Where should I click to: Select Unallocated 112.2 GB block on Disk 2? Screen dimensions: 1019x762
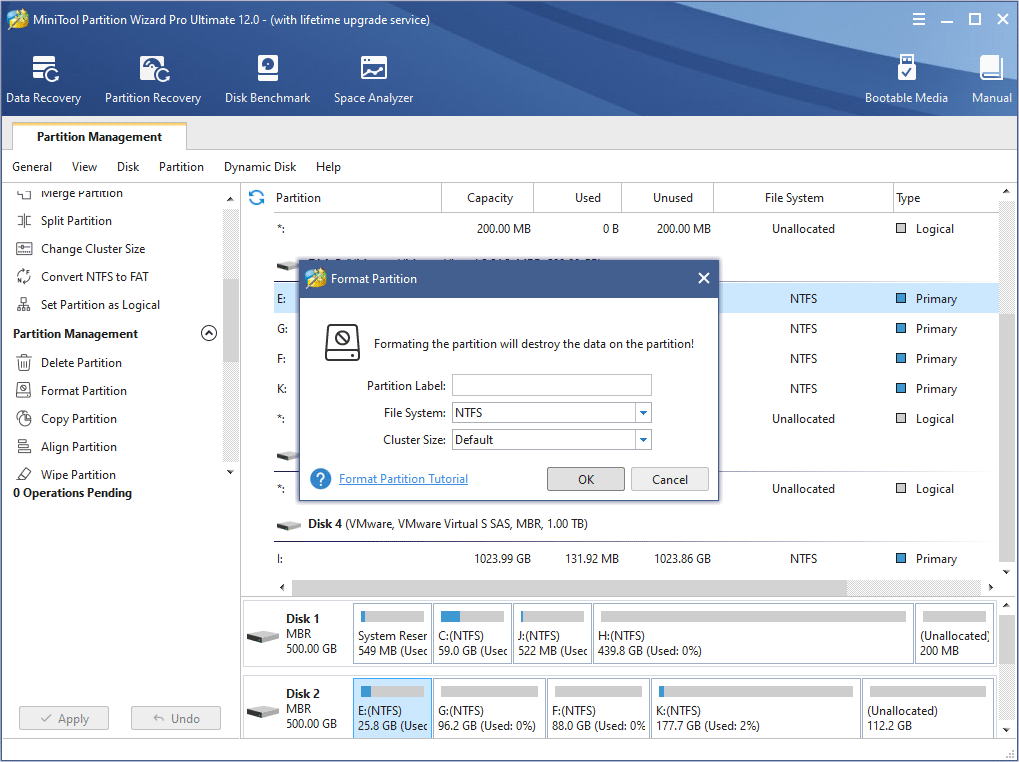pyautogui.click(x=928, y=709)
